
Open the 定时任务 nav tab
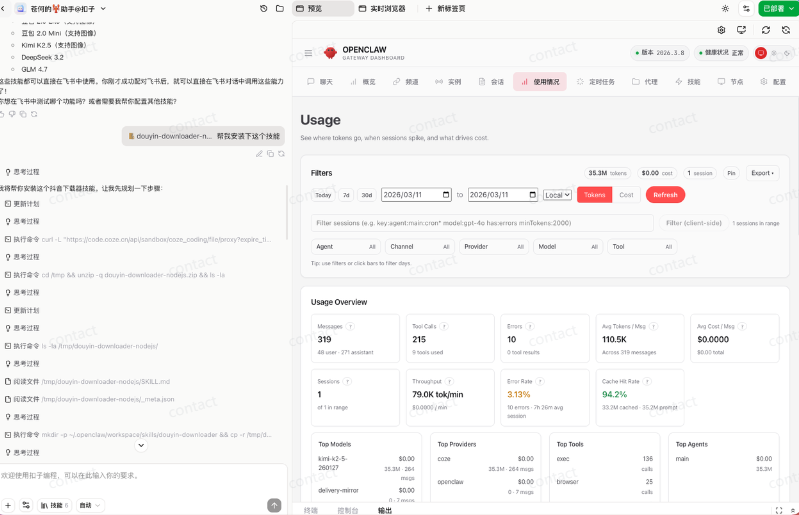click(596, 82)
